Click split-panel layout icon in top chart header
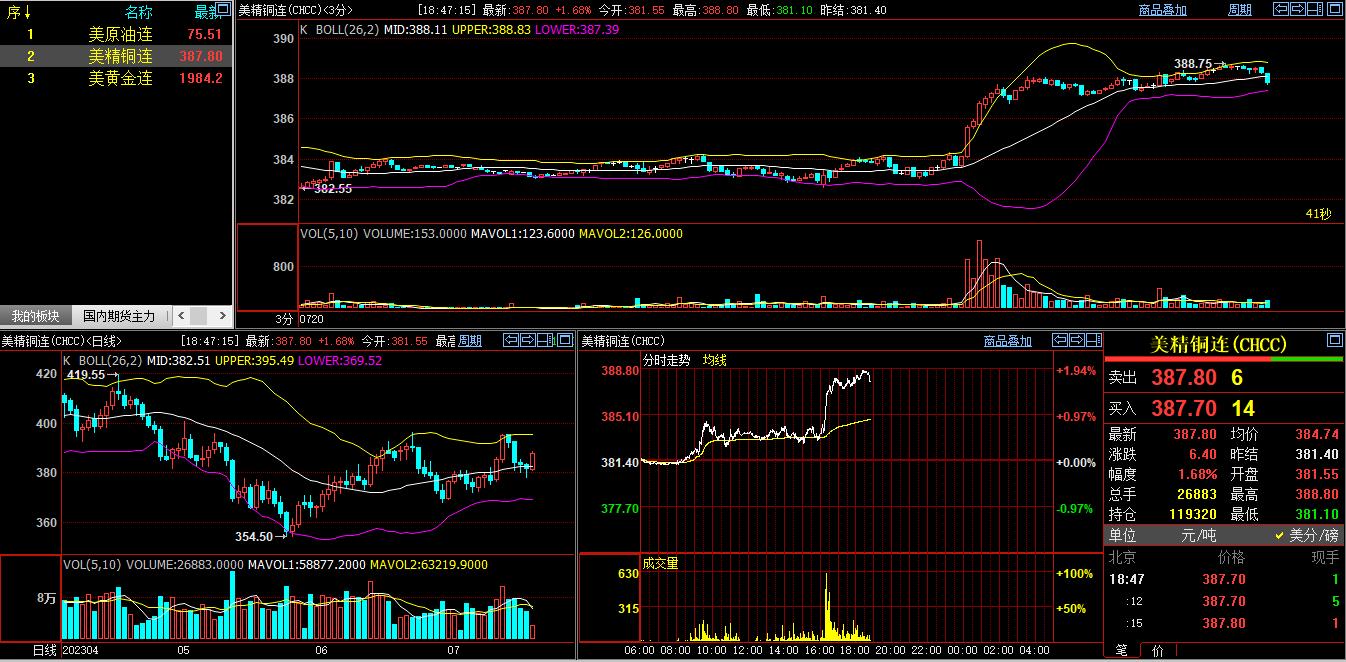 click(x=1314, y=10)
